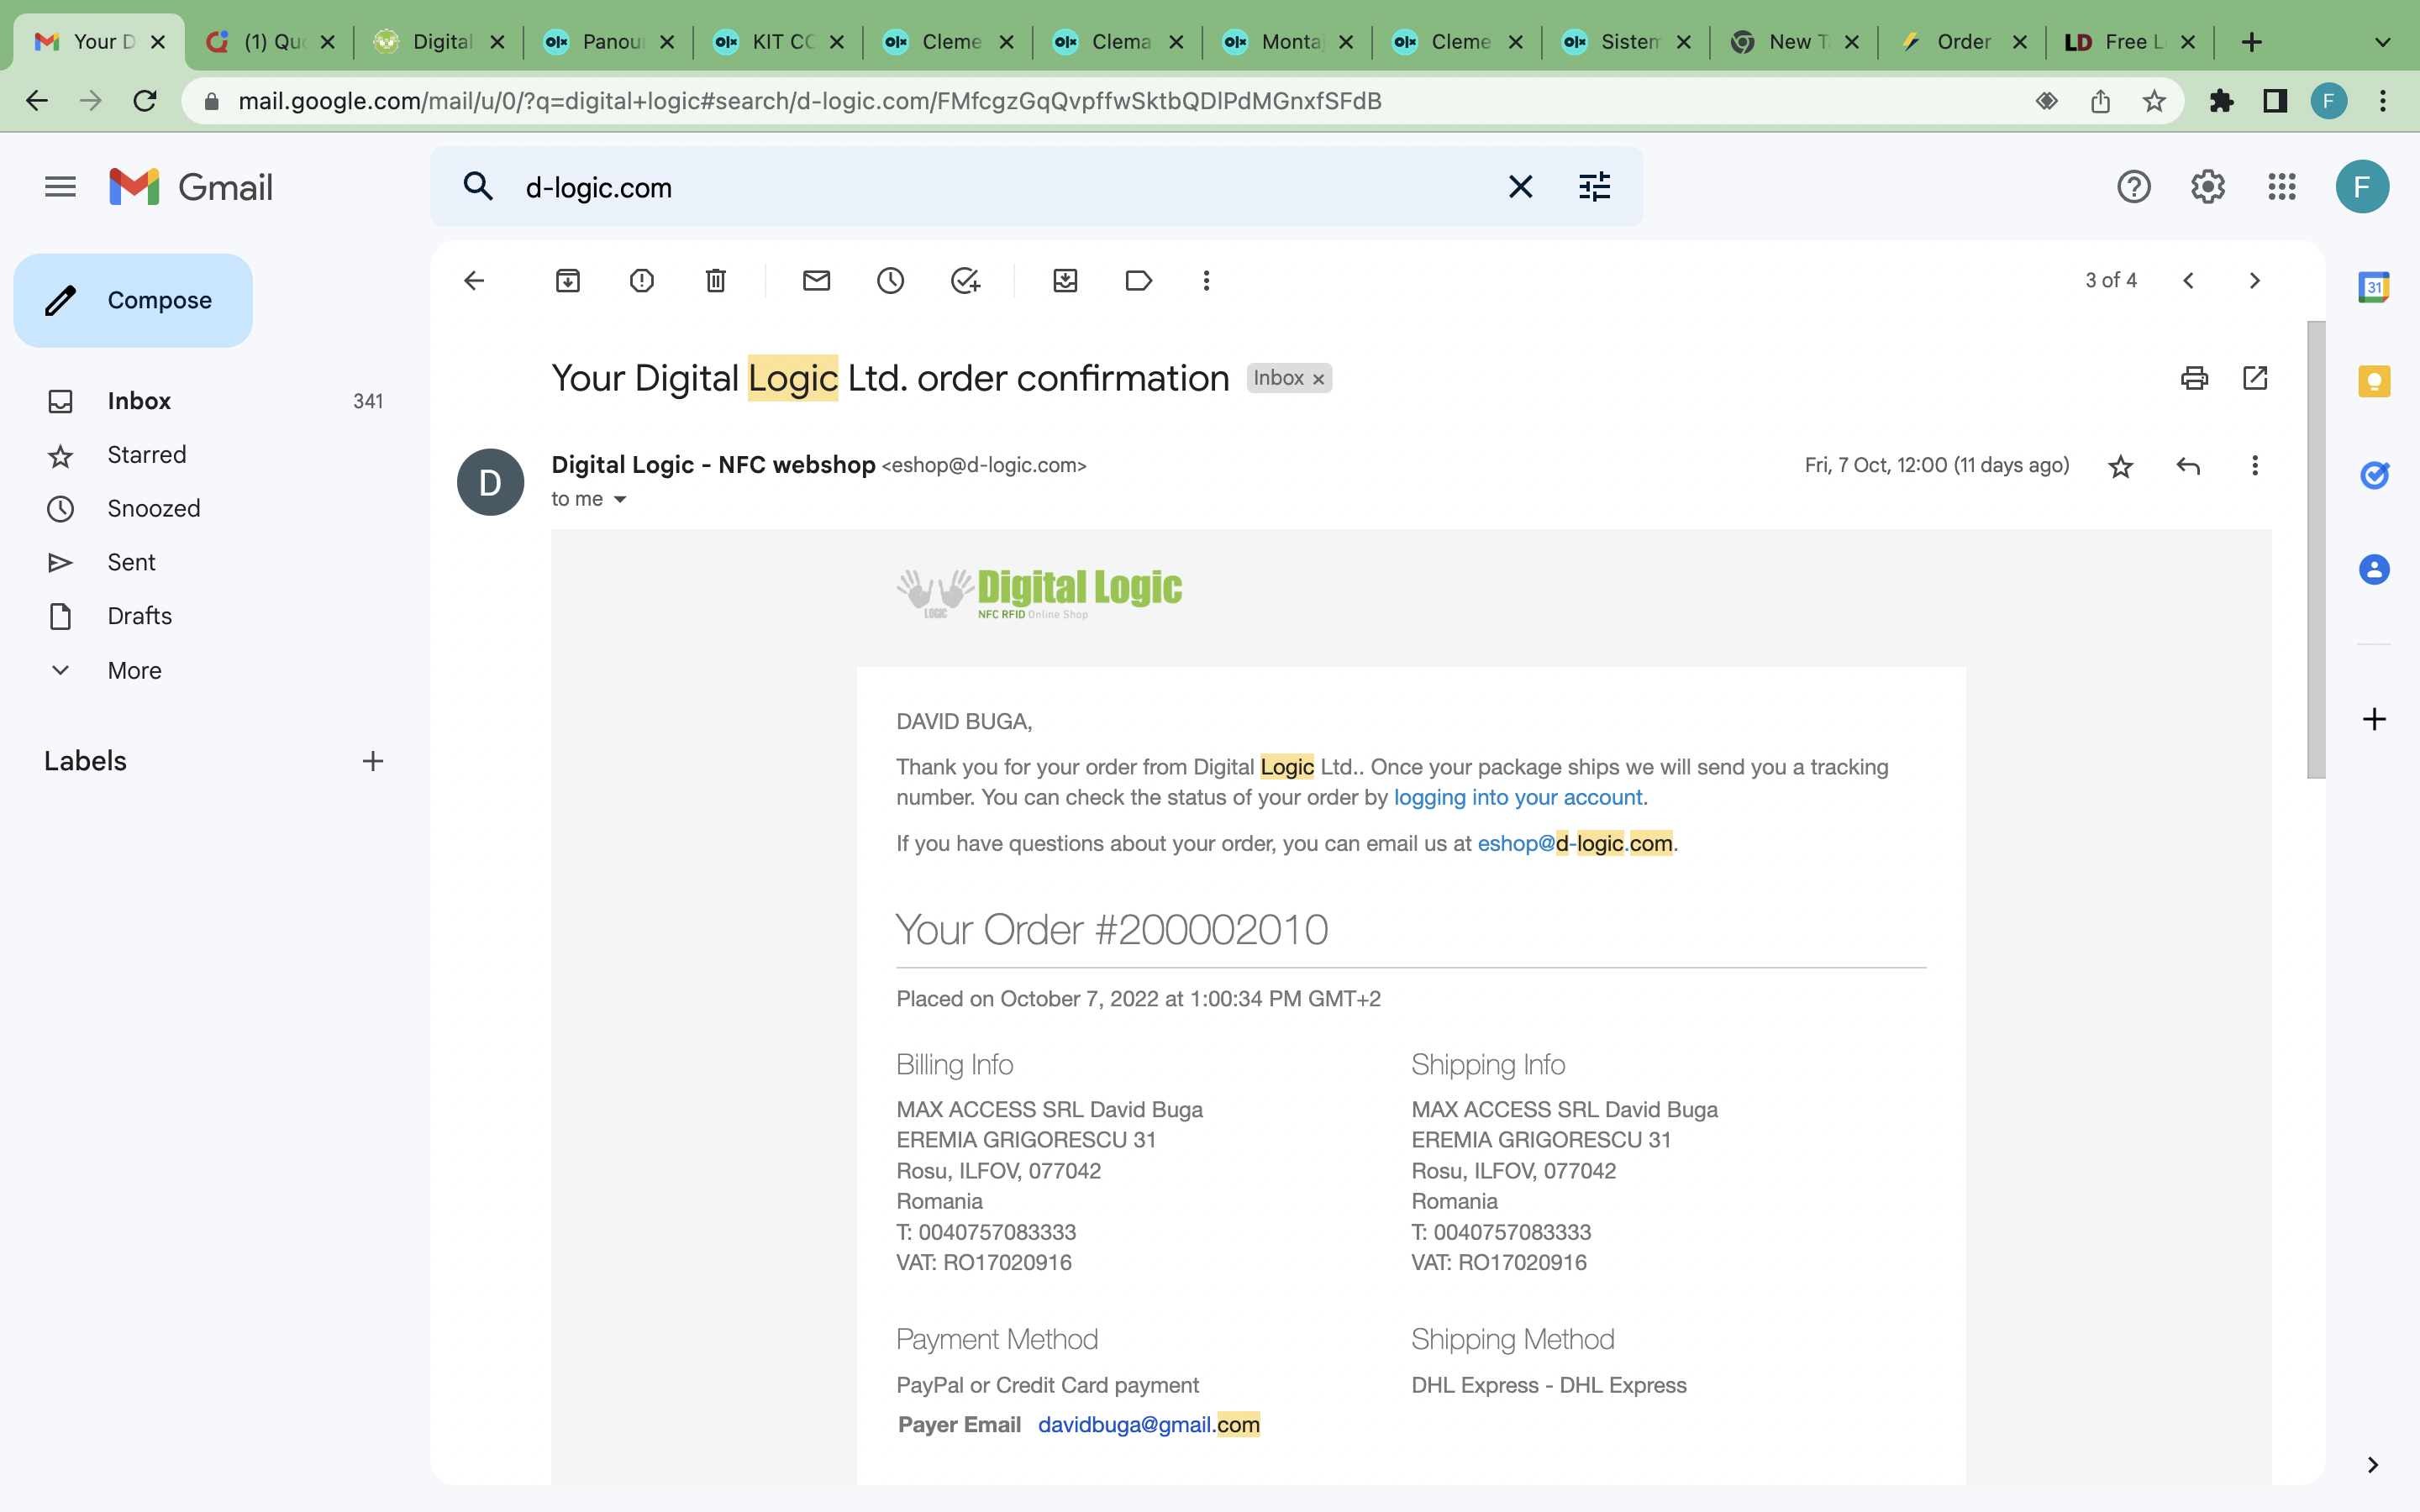Click the browser back arrow
2420x1512 pixels.
pos(37,101)
